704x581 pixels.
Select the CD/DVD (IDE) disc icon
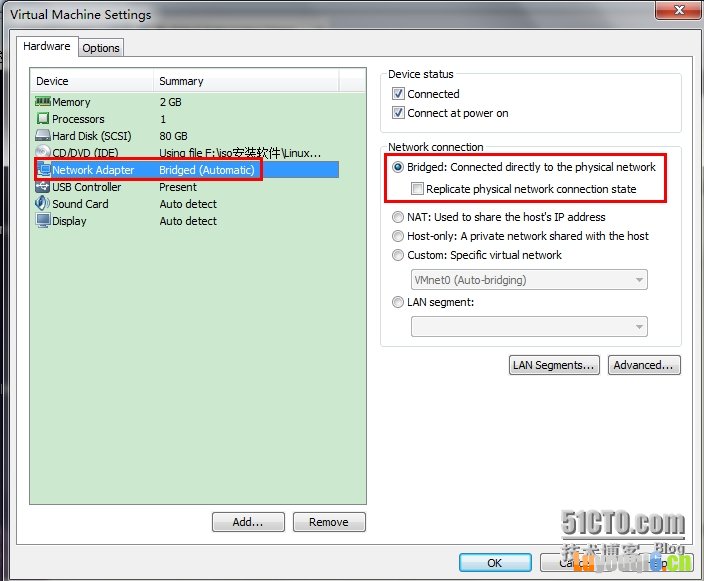click(x=43, y=152)
